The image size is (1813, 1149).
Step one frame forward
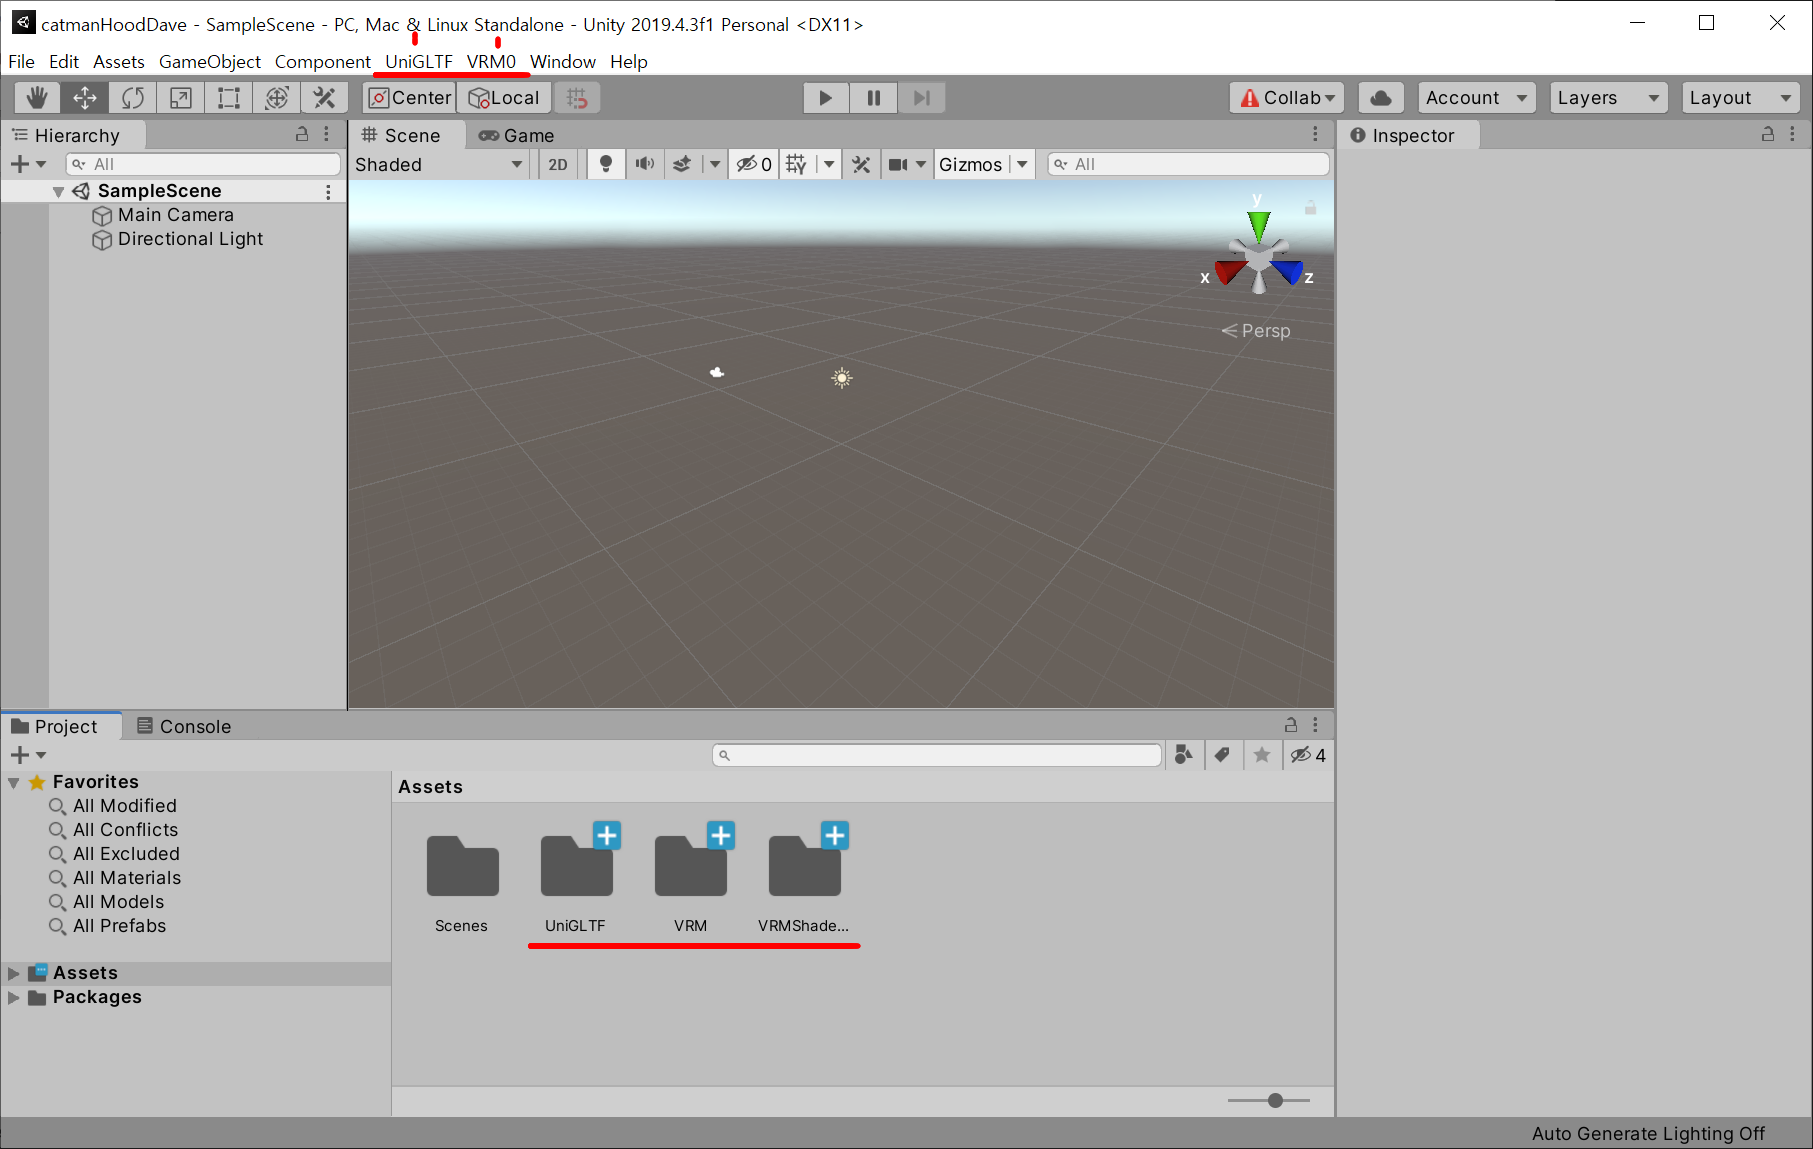click(922, 98)
